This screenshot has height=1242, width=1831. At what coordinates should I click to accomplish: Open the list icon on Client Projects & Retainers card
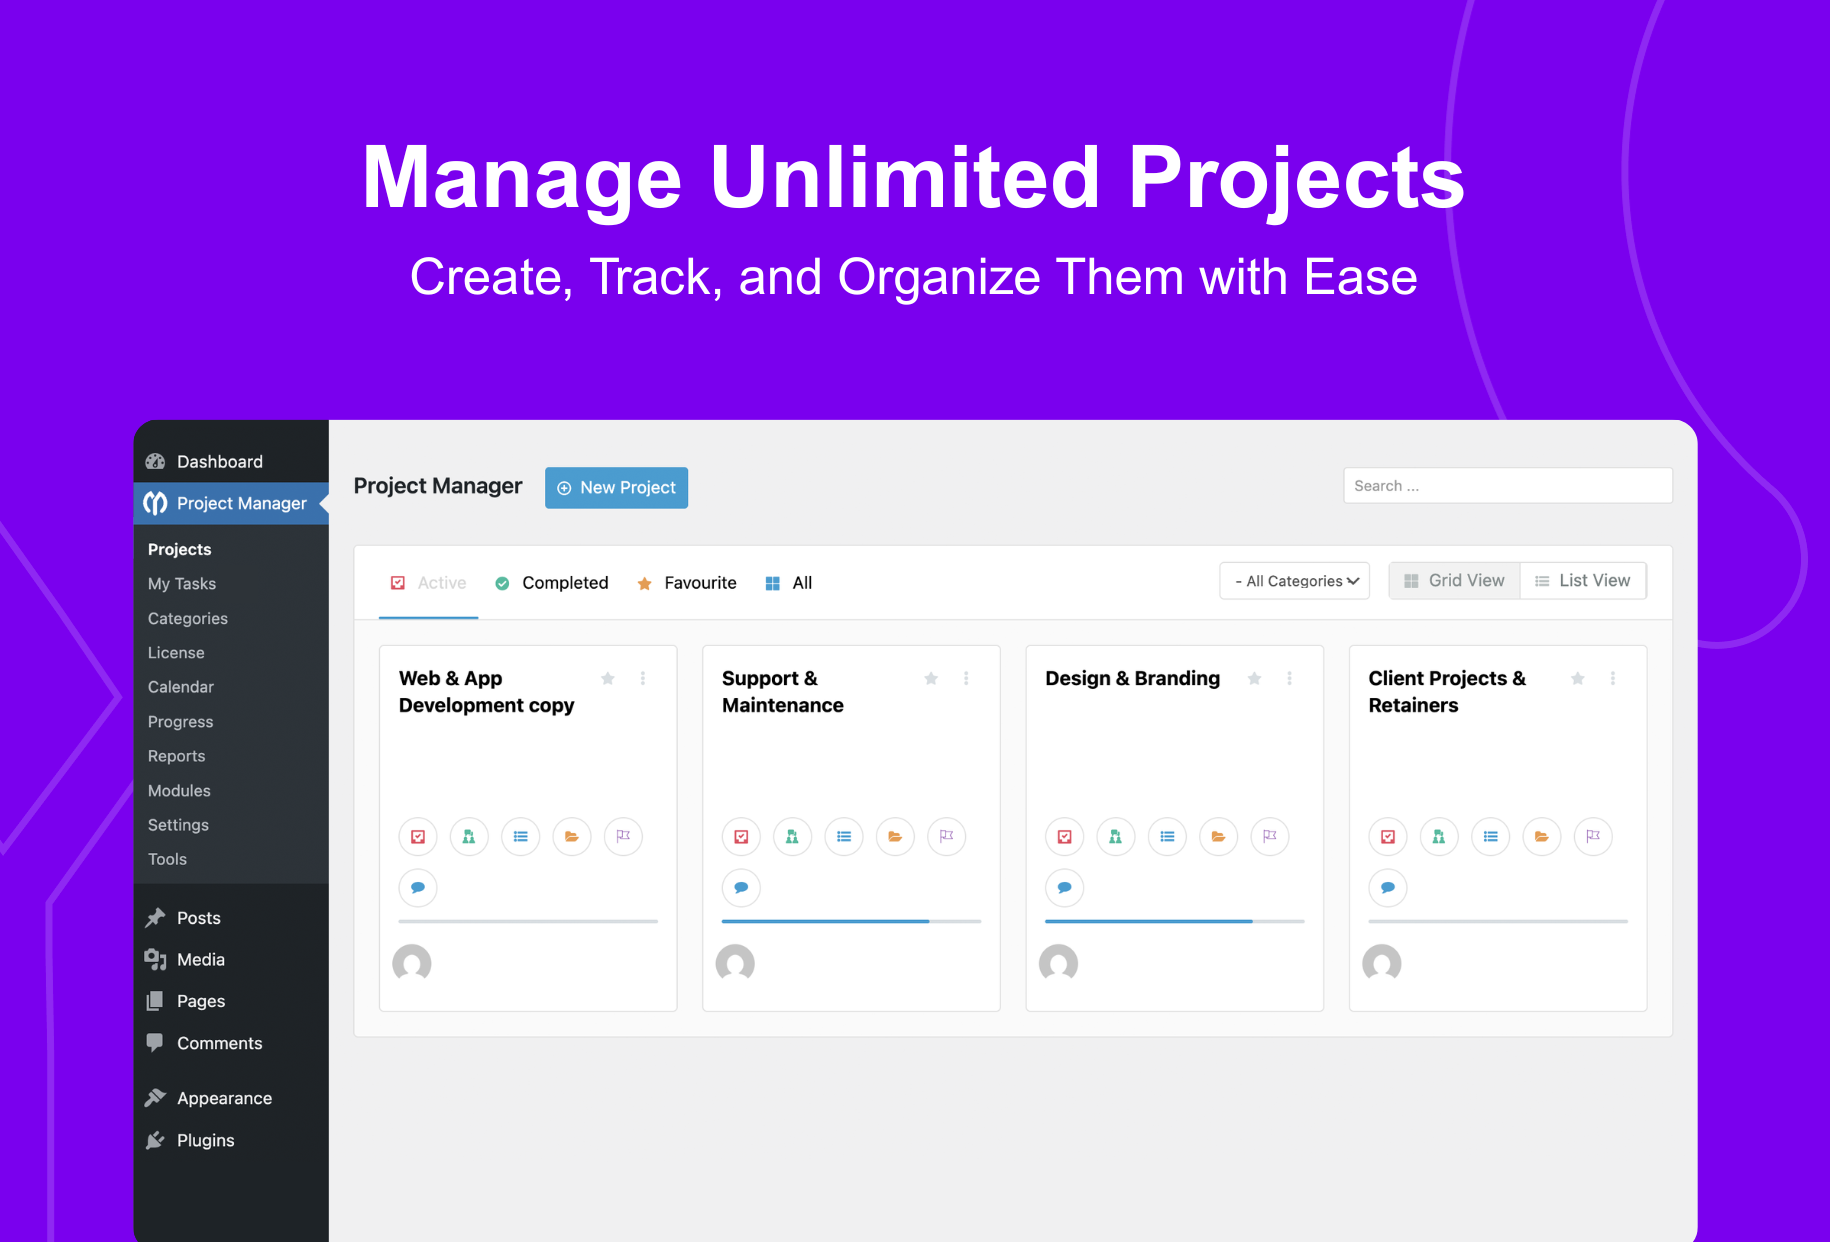[1490, 836]
